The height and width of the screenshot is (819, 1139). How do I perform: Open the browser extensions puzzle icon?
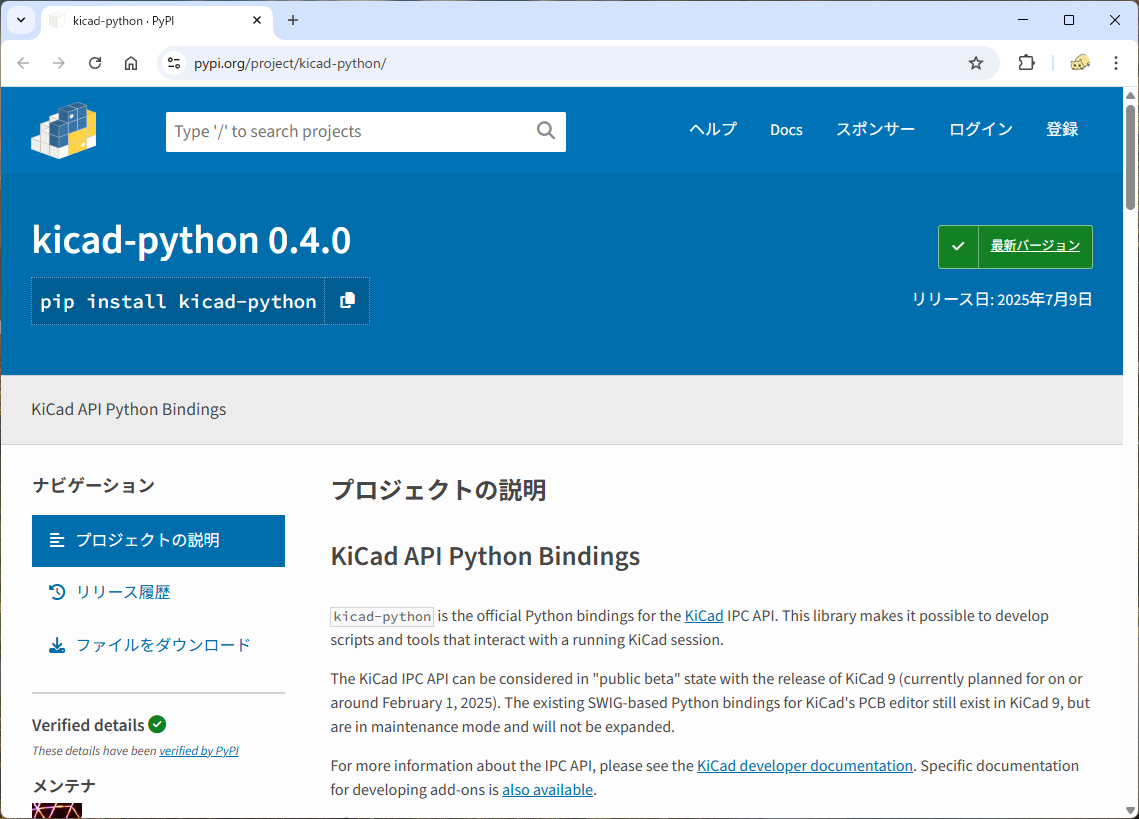tap(1026, 63)
